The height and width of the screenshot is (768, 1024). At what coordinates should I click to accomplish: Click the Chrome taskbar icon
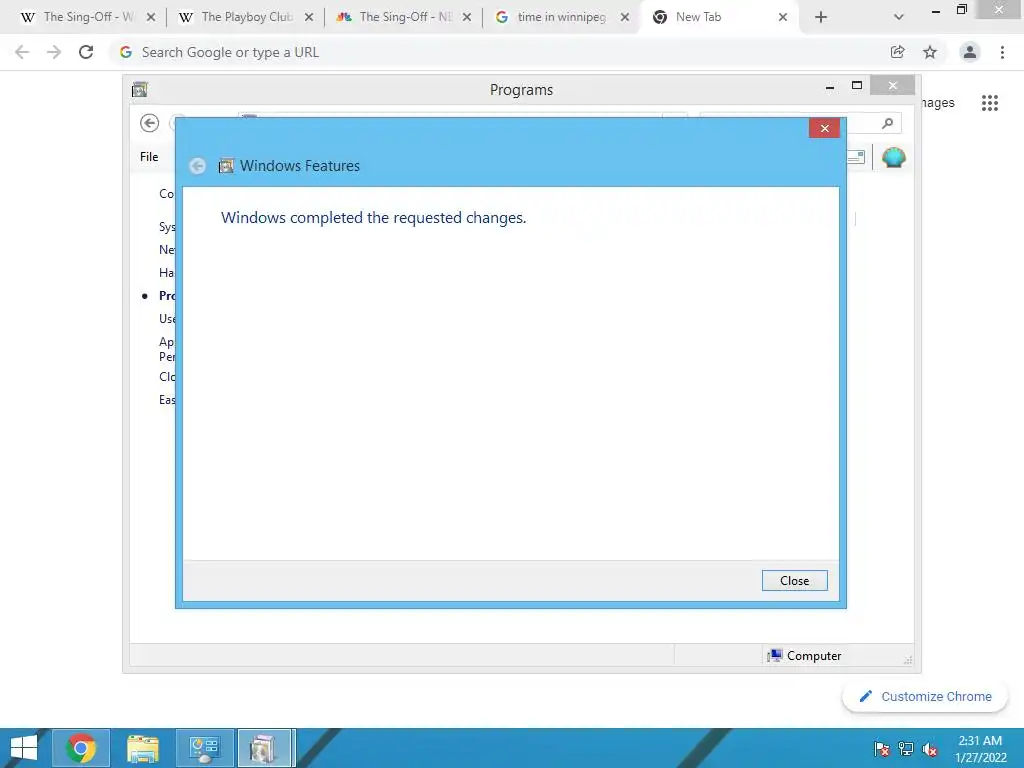tap(81, 748)
